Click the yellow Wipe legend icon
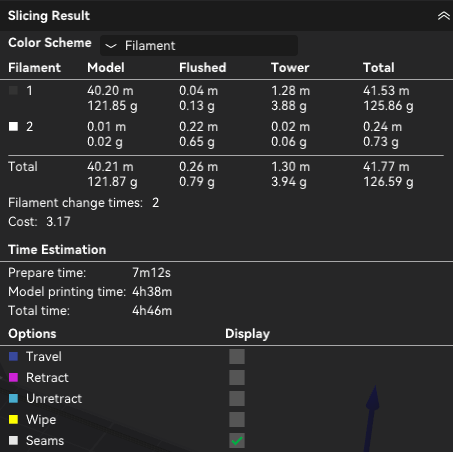The width and height of the screenshot is (453, 452). tap(13, 420)
